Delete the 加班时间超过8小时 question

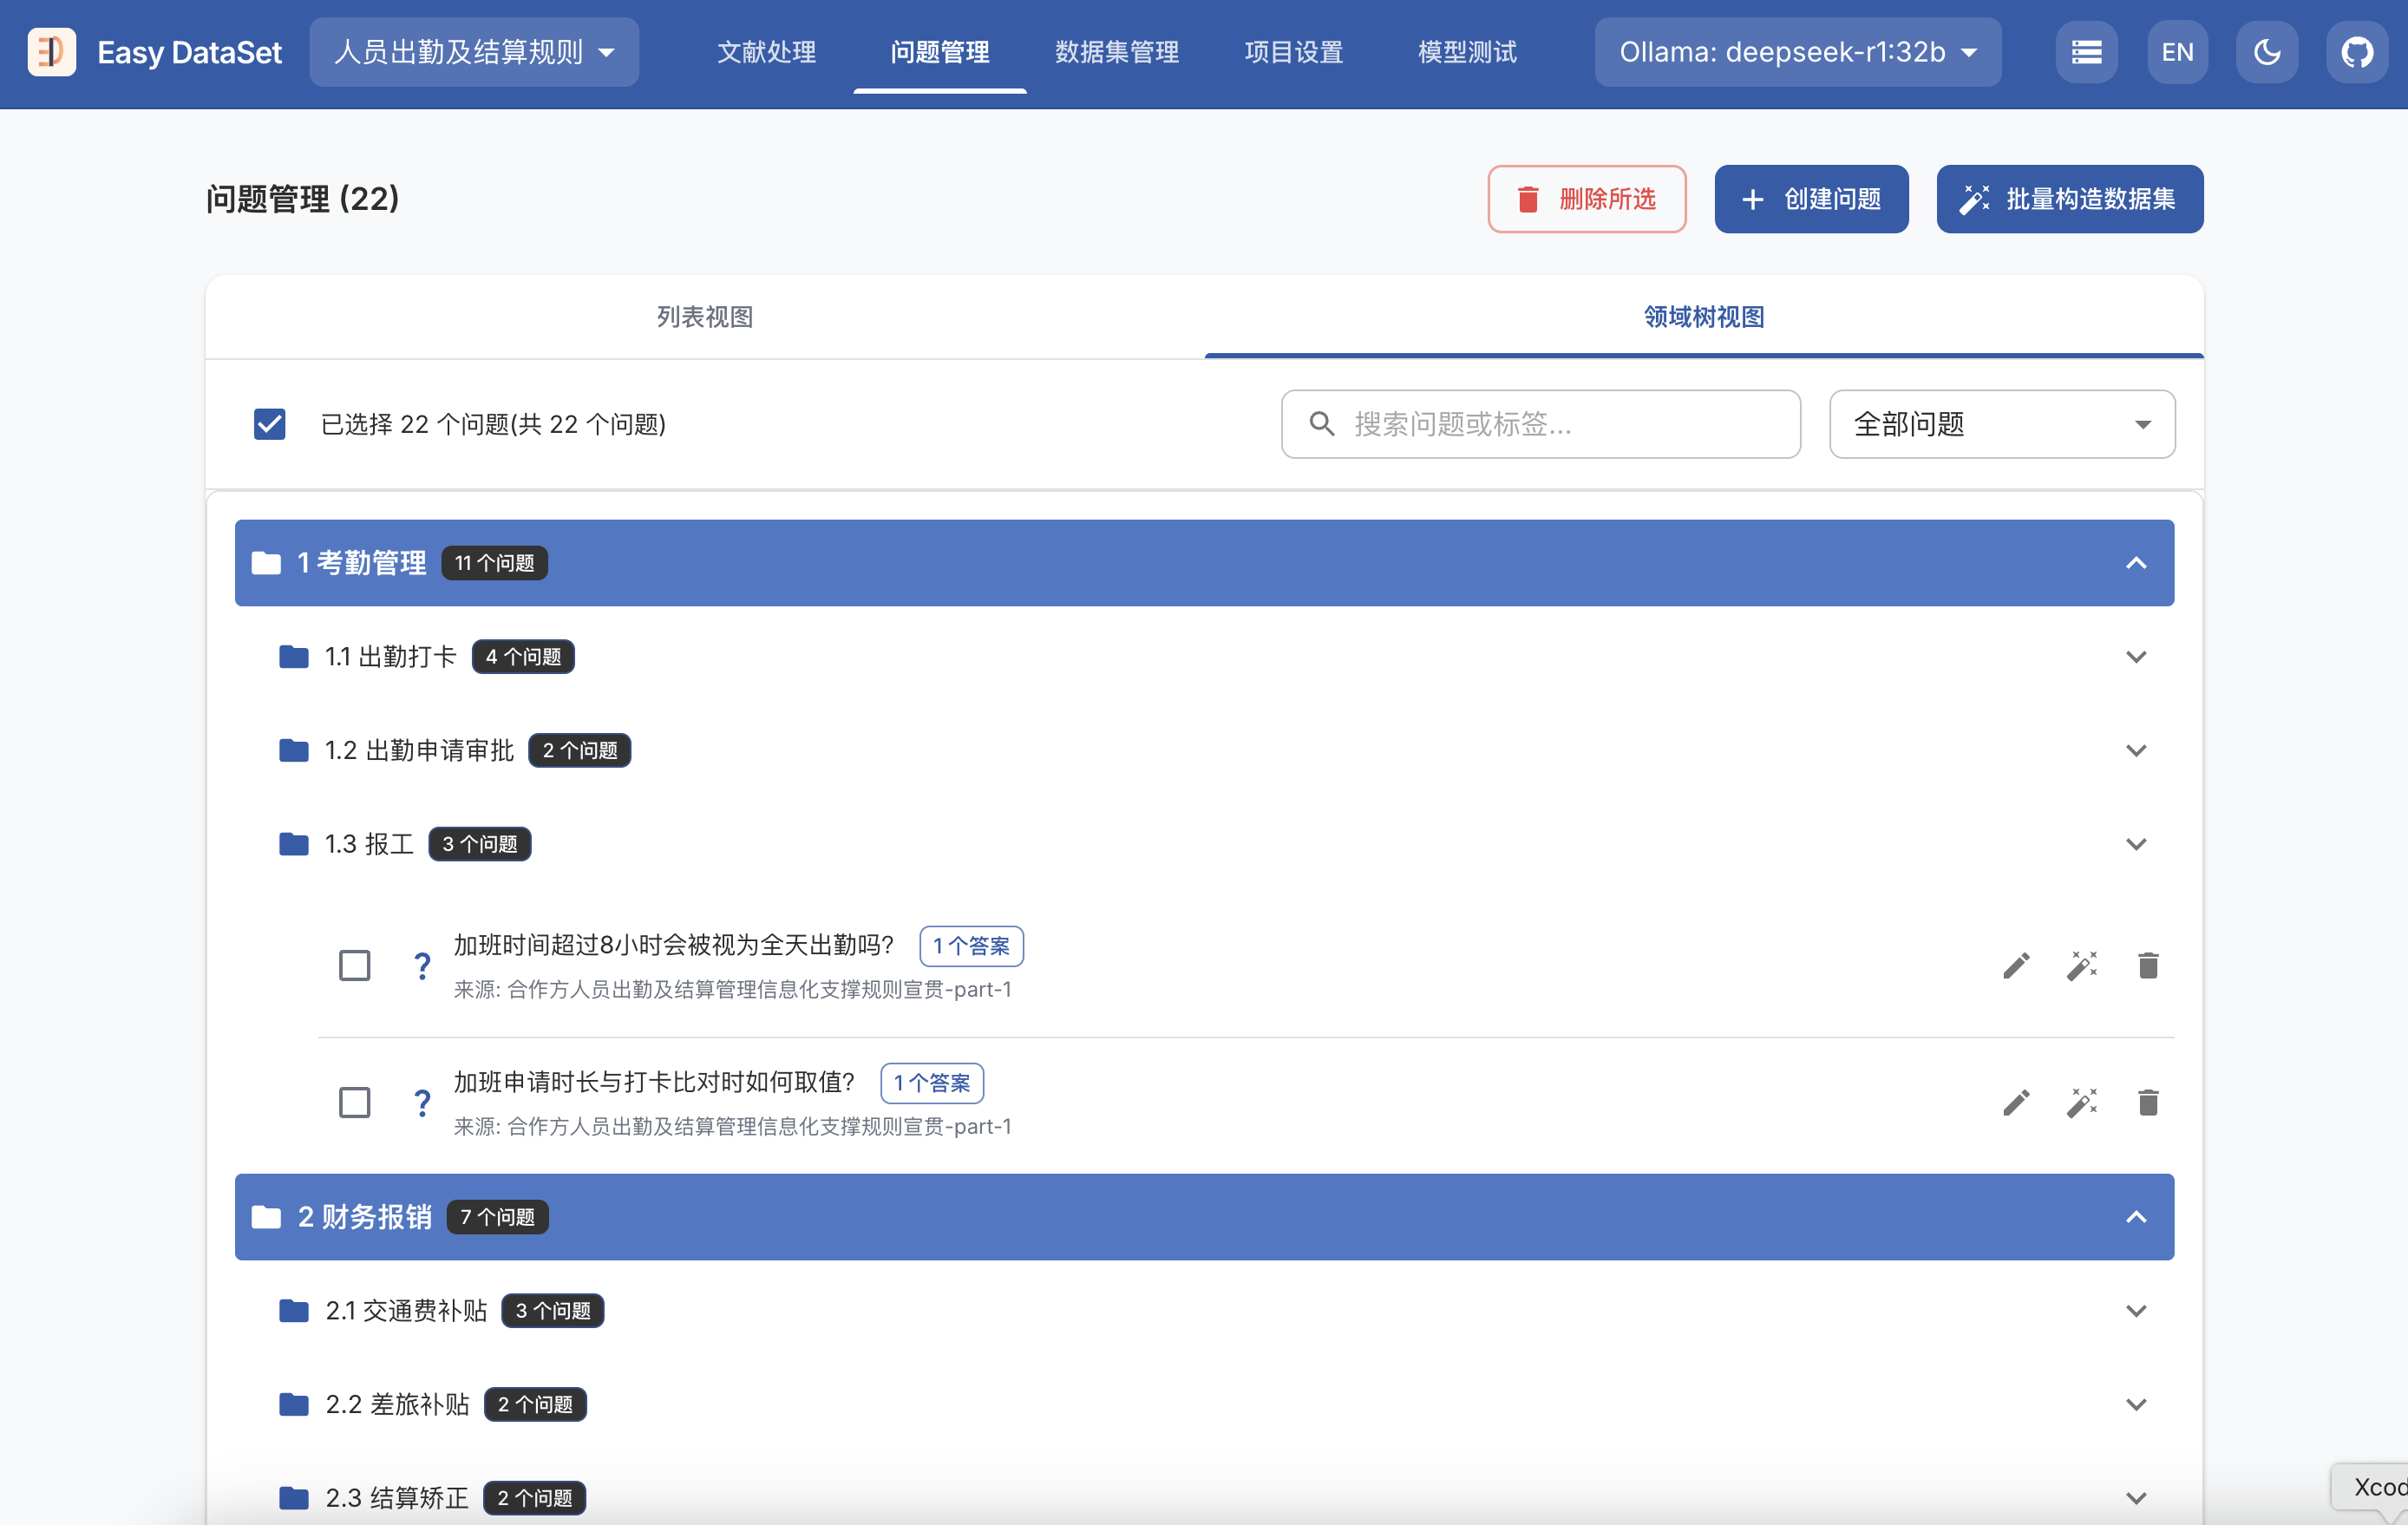coord(2147,965)
